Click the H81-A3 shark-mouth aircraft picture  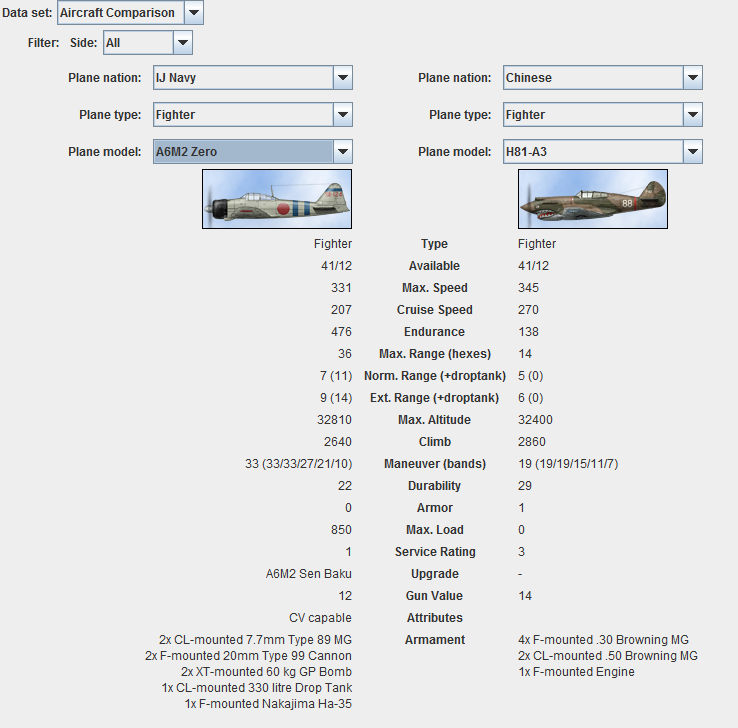point(593,199)
